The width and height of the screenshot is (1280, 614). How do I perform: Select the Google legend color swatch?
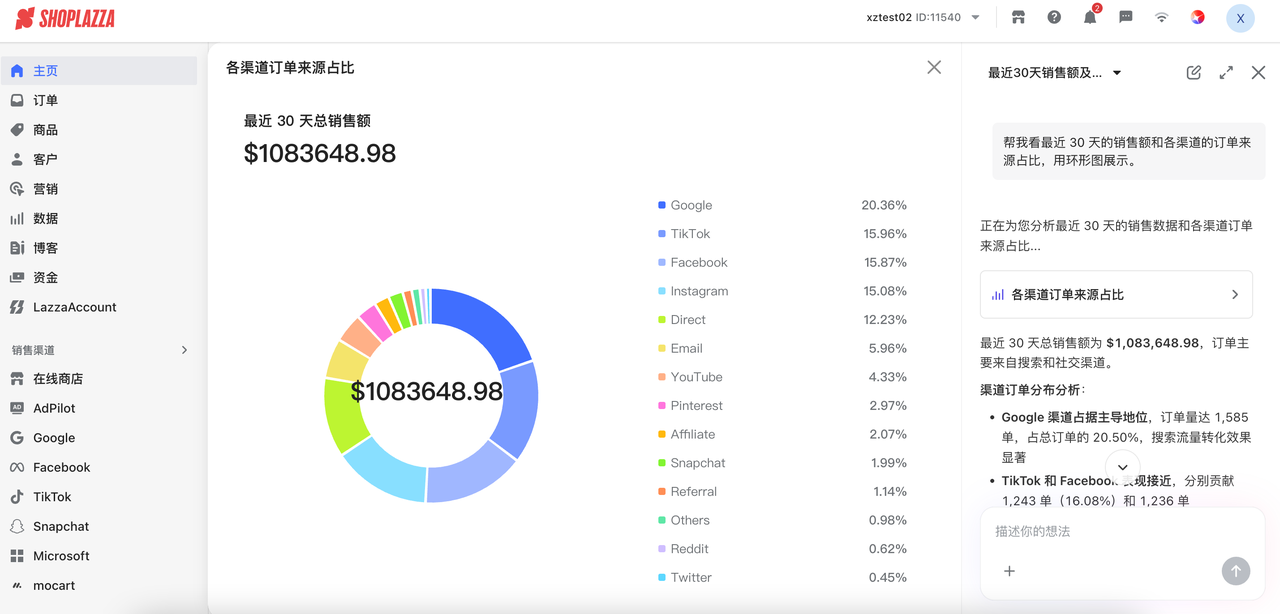tap(662, 205)
